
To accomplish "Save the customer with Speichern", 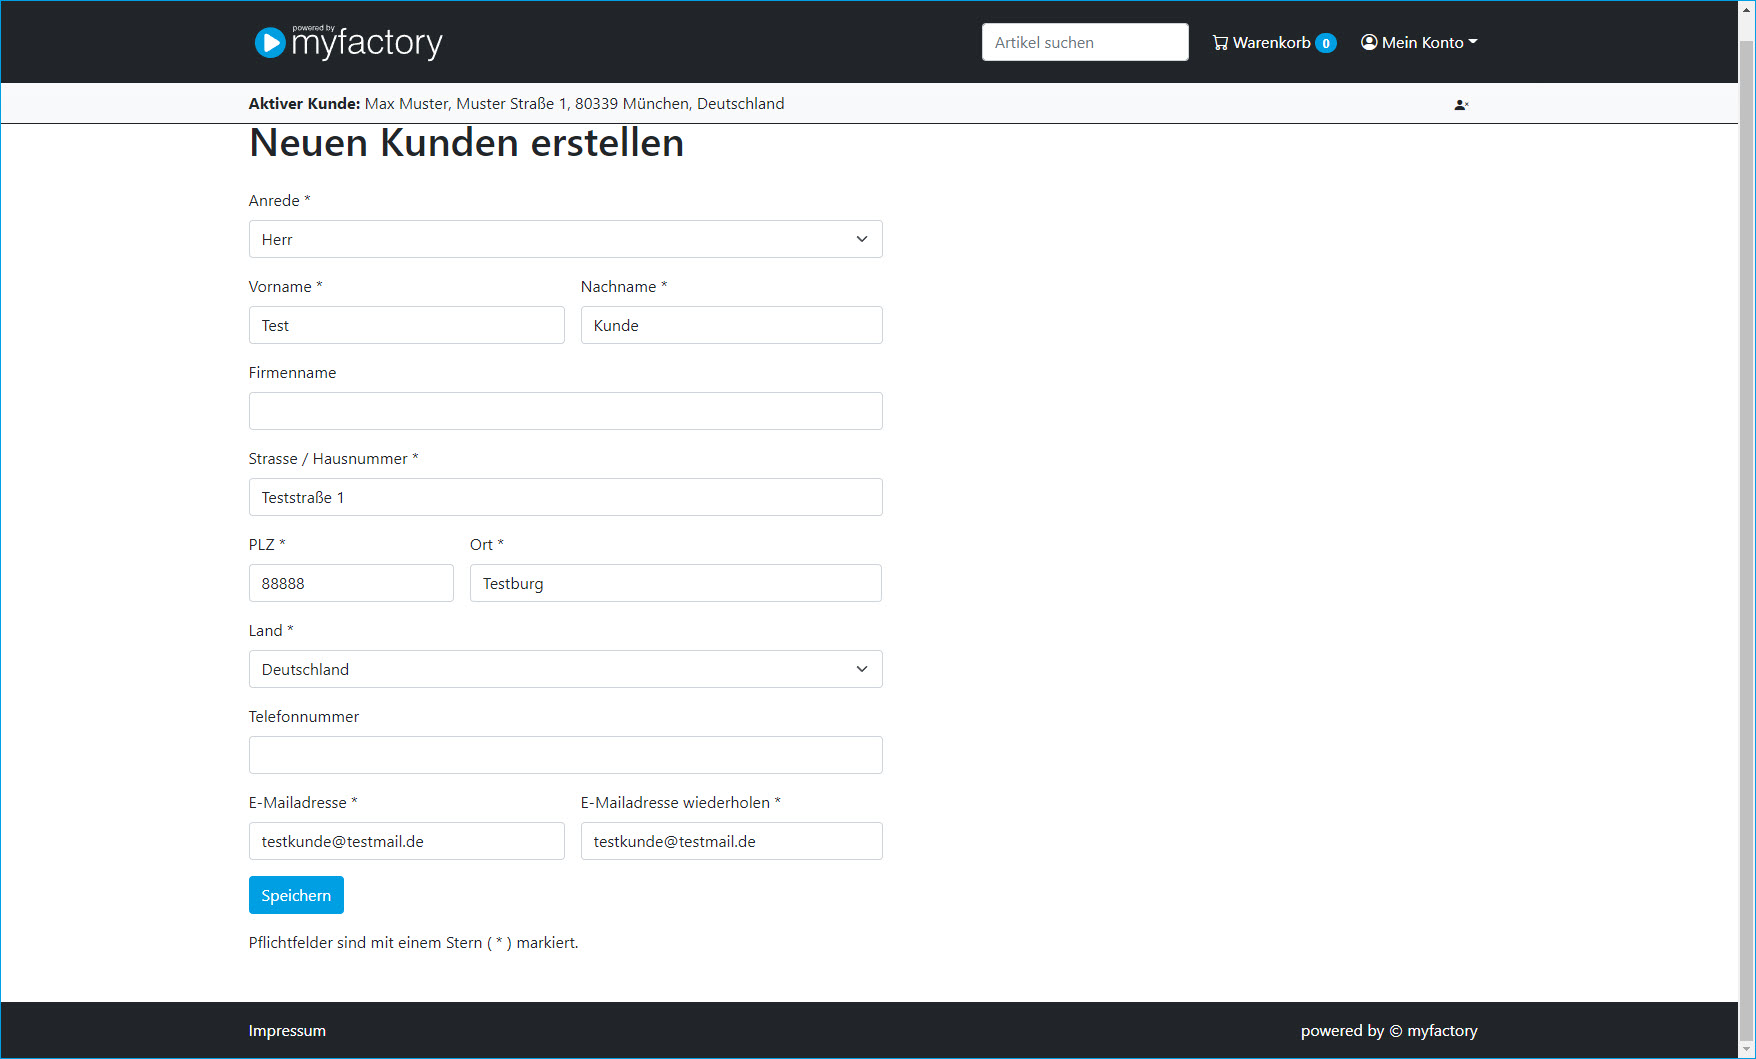I will pyautogui.click(x=296, y=895).
